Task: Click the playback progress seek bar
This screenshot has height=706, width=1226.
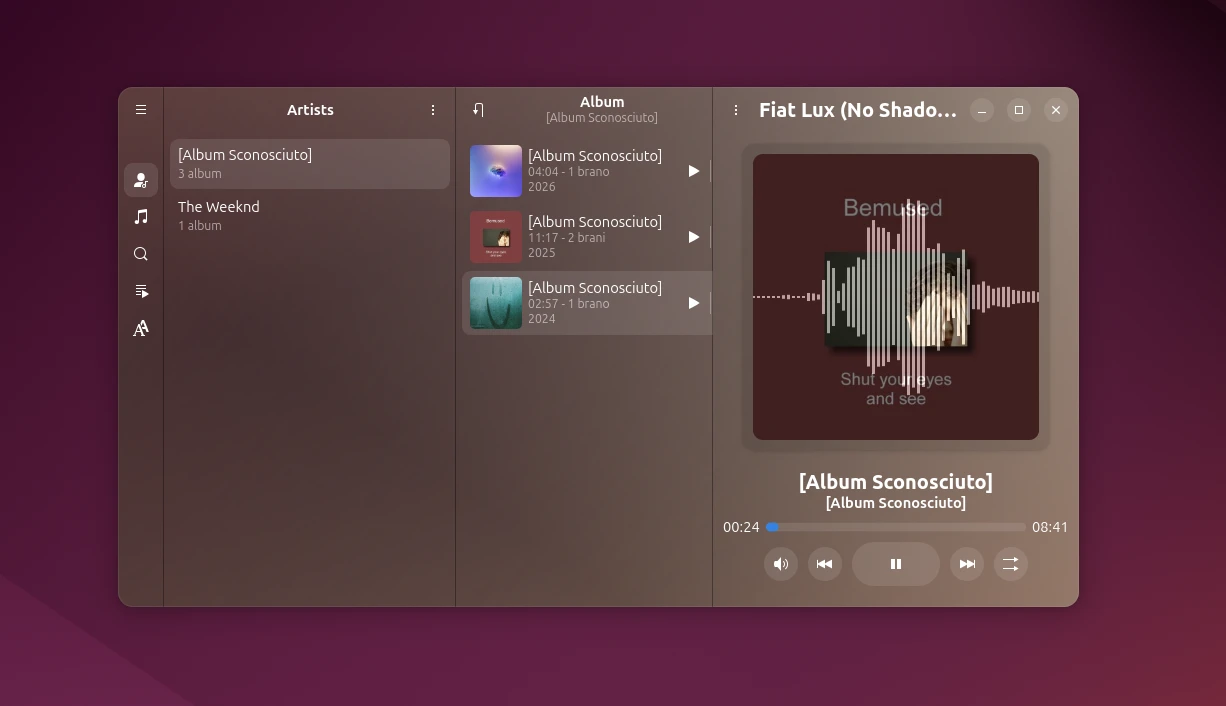Action: pos(896,527)
